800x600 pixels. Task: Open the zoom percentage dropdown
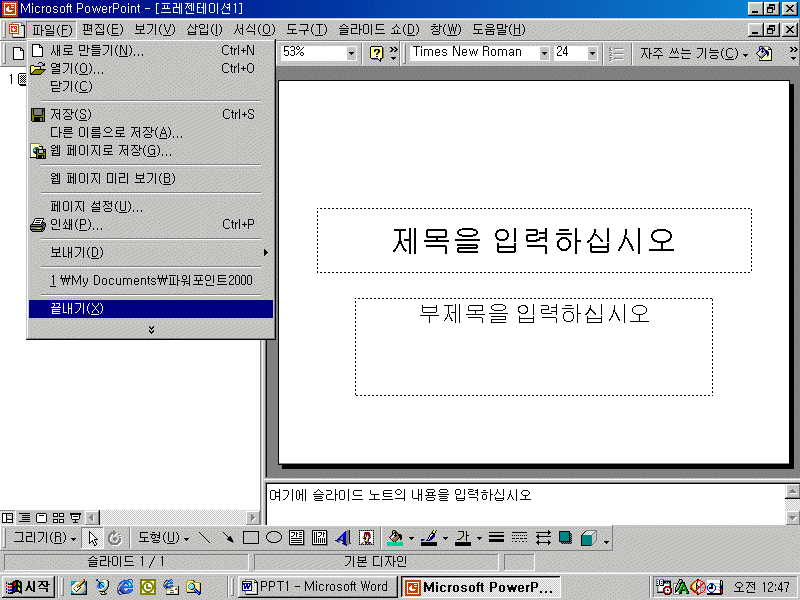[x=351, y=53]
